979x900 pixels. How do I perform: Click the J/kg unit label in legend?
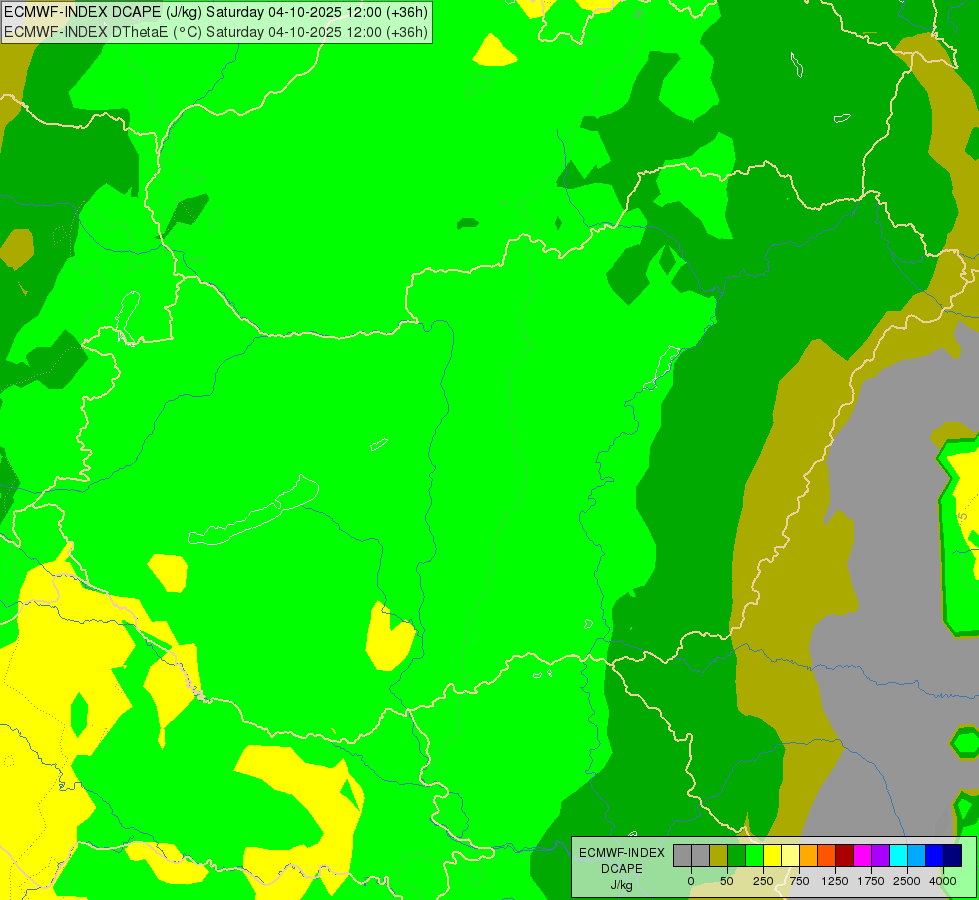pyautogui.click(x=622, y=885)
